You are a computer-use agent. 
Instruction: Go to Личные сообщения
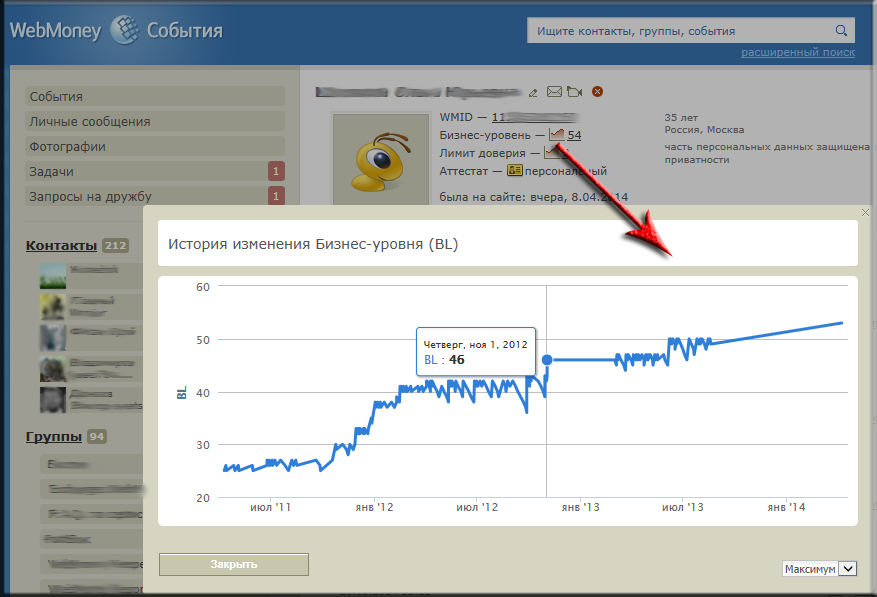[155, 121]
